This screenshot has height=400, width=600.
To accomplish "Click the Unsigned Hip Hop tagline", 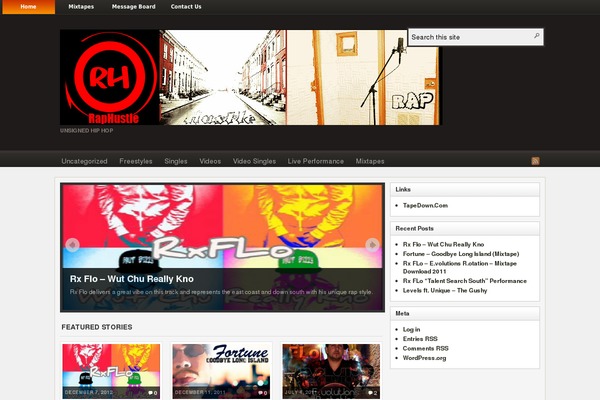I will coord(86,131).
